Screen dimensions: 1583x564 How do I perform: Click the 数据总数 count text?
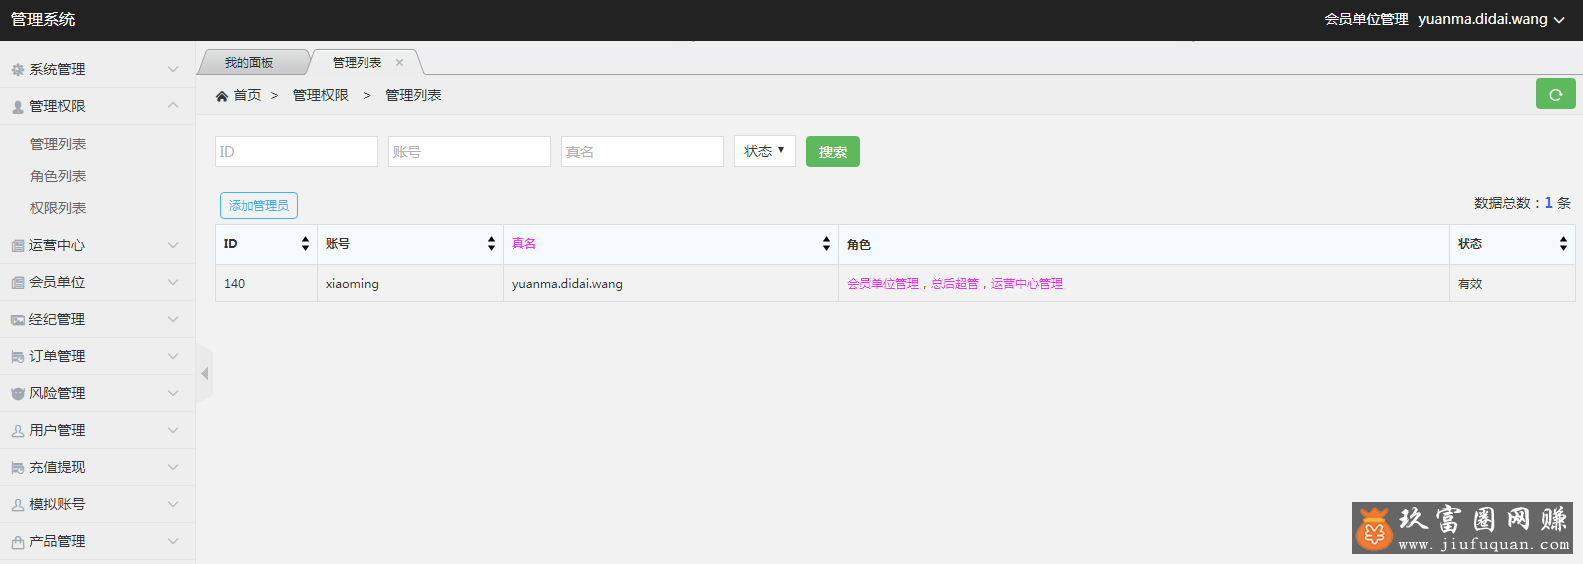[x=1522, y=203]
